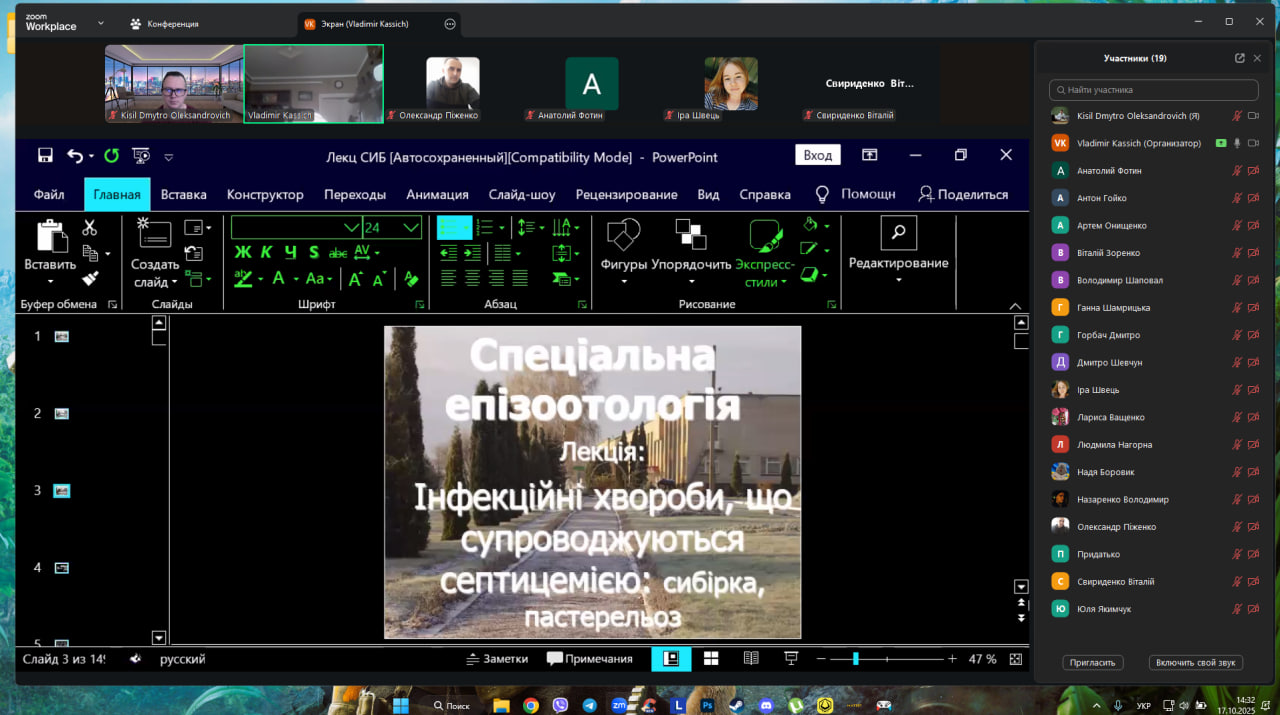Viewport: 1280px width, 715px height.
Task: Open the Редактирование search icon
Action: [898, 233]
